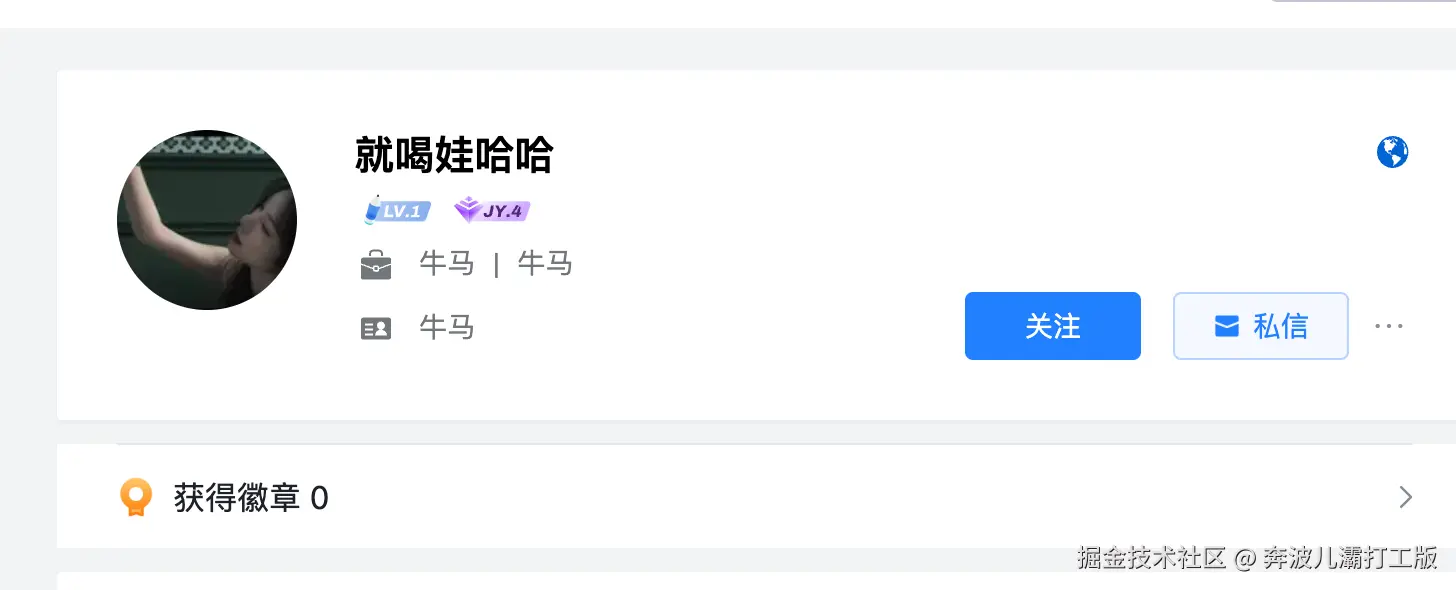Click the 牛马 job title next to the briefcase
This screenshot has height=590, width=1456.
point(447,264)
